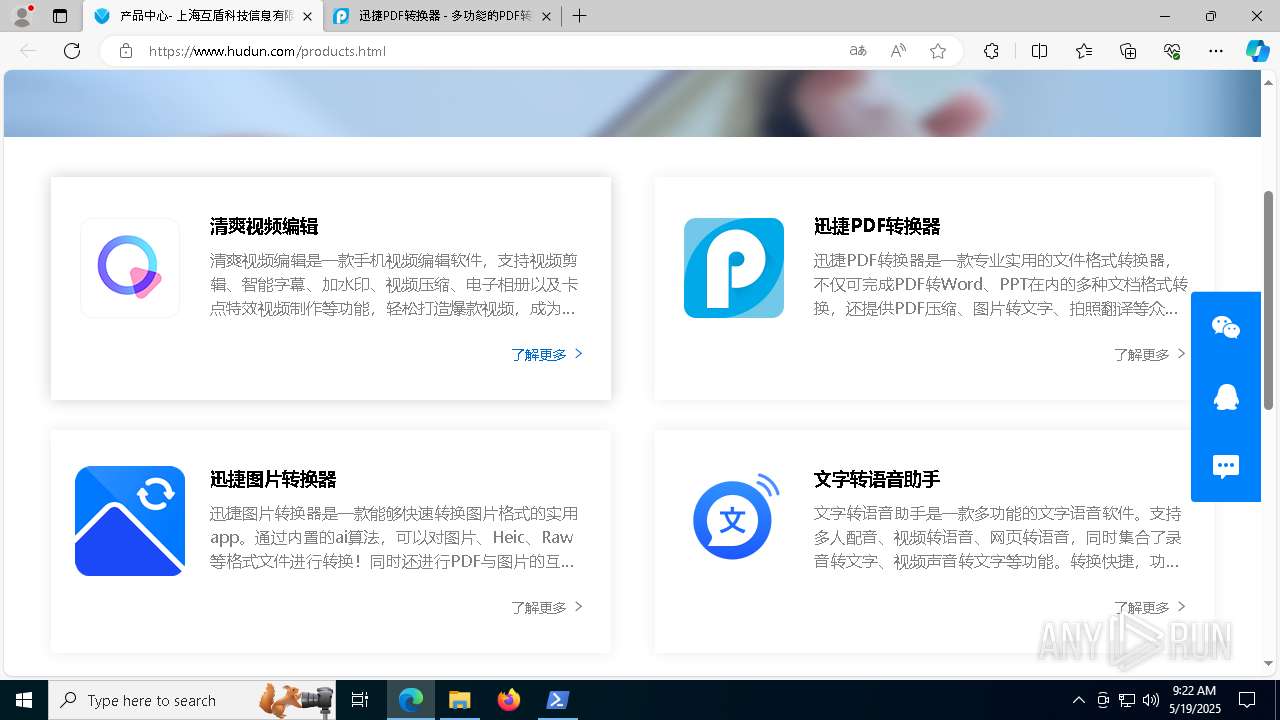The height and width of the screenshot is (720, 1280).
Task: Click the 迅捷图片转换器 logo icon
Action: coord(130,521)
